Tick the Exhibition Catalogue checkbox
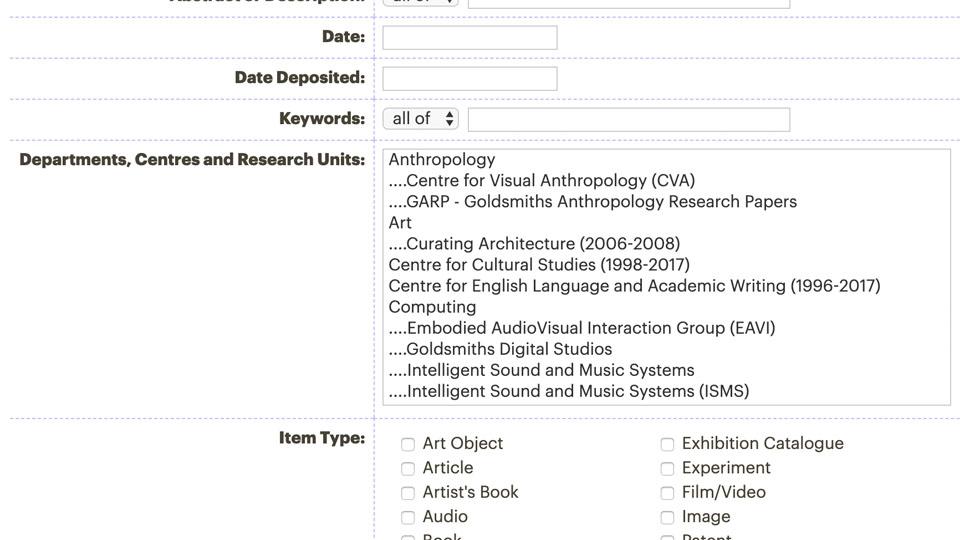Viewport: 960px width, 540px height. point(667,444)
